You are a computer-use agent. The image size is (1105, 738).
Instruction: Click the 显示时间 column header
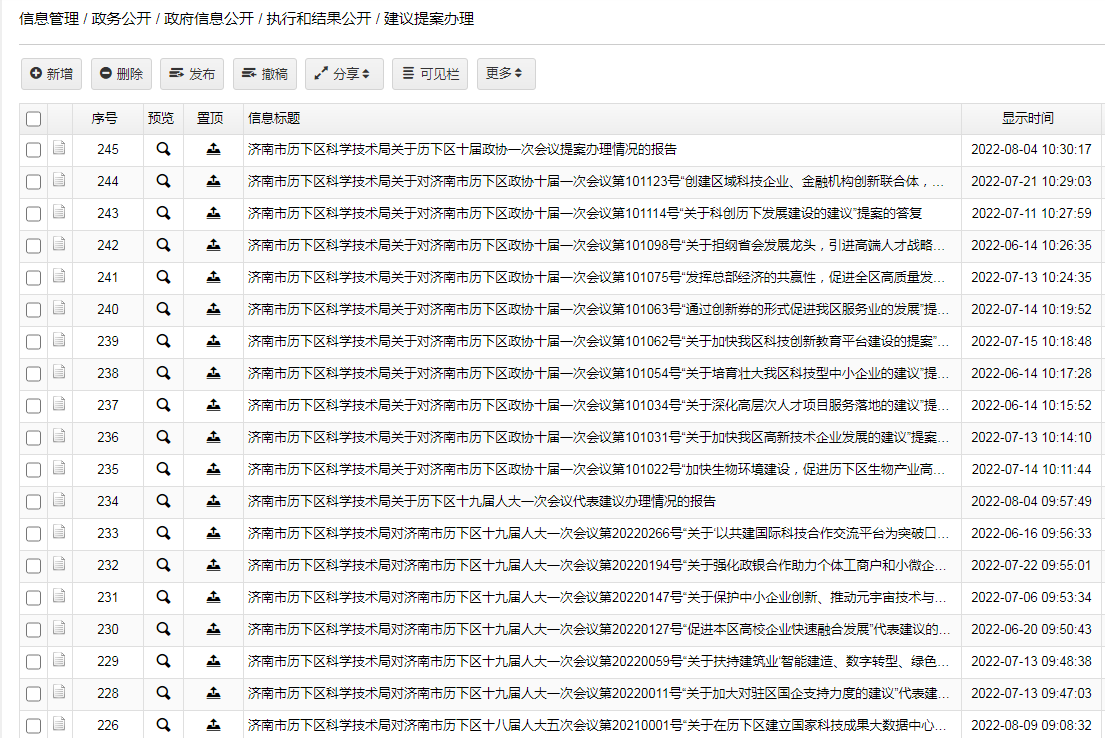coord(1030,117)
